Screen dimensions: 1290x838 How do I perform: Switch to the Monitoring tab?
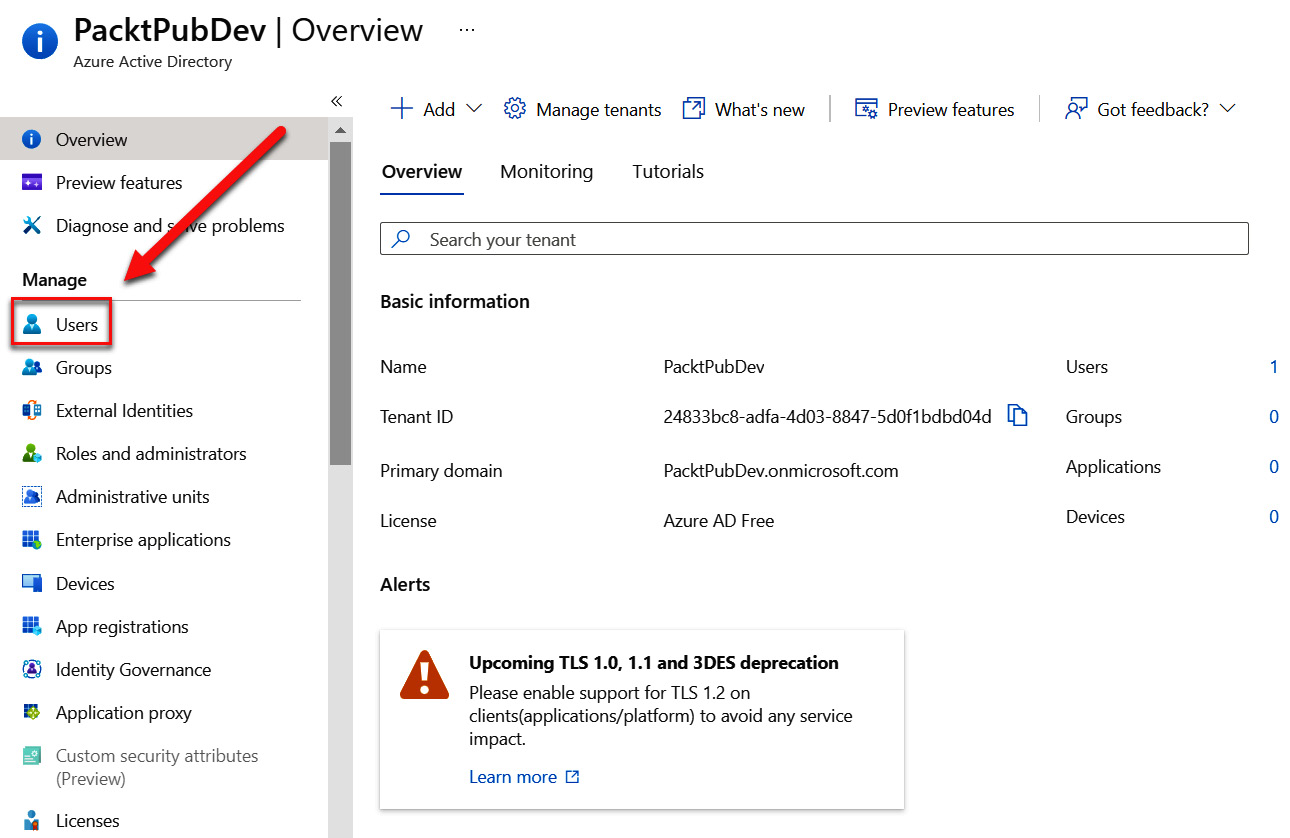(x=546, y=172)
